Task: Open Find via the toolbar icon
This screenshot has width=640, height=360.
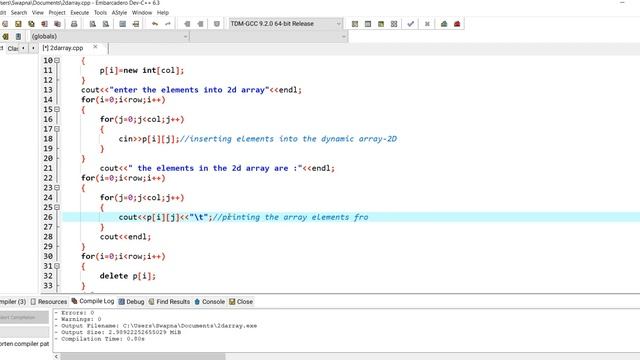Action: 93,24
